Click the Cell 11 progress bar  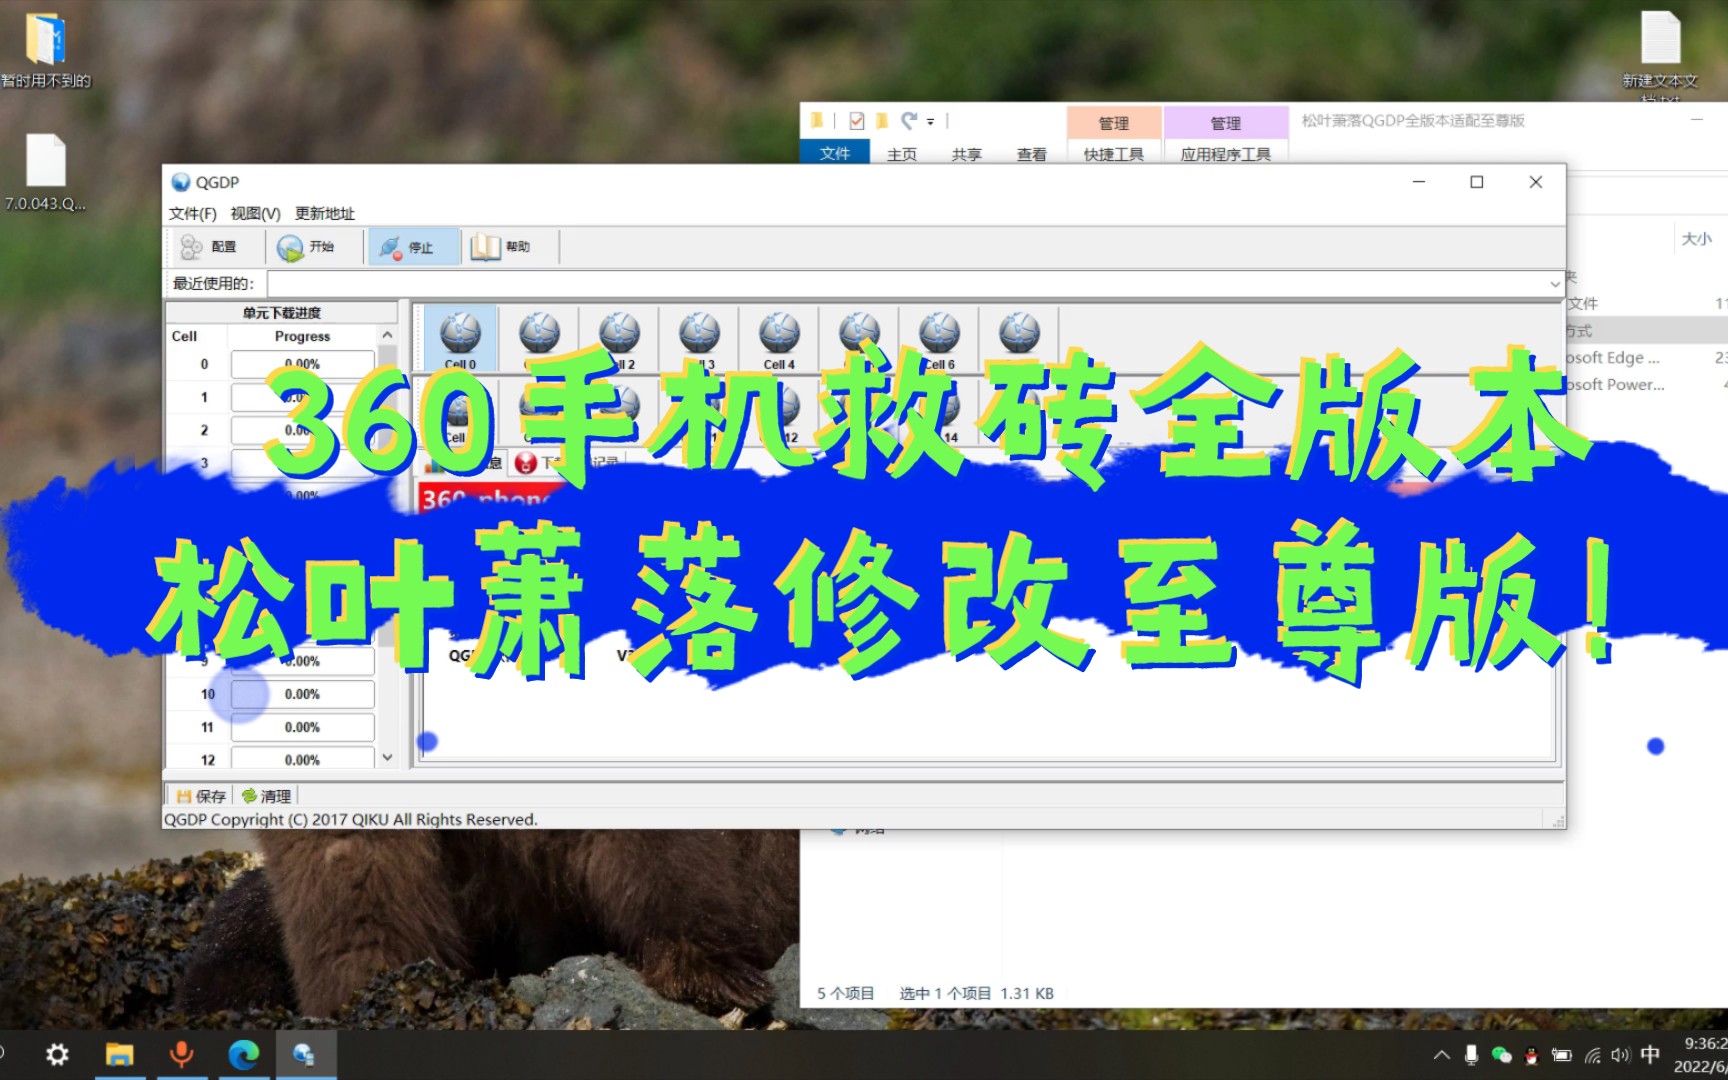(303, 727)
